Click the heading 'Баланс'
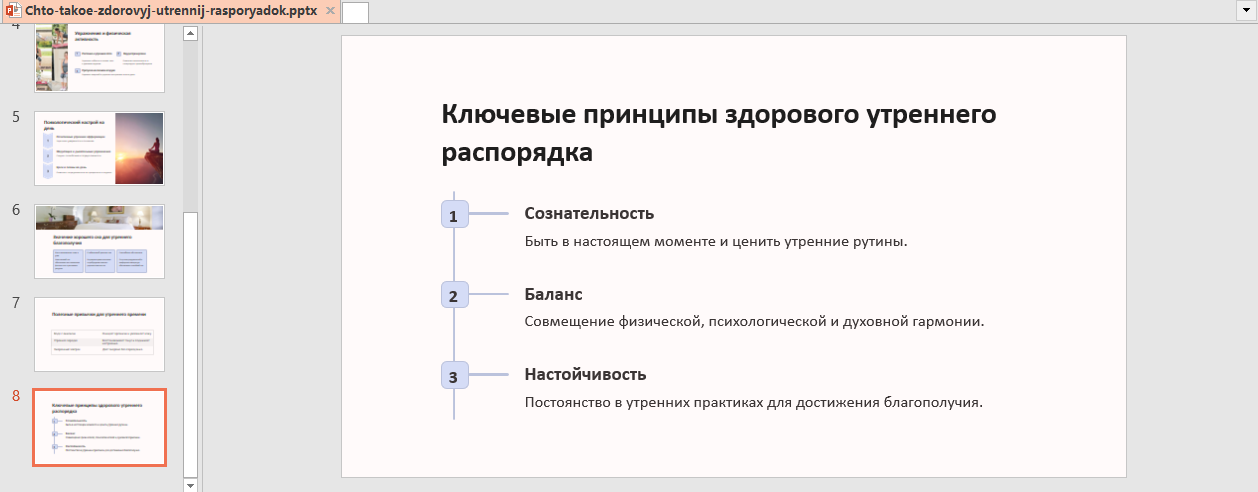 pyautogui.click(x=553, y=294)
